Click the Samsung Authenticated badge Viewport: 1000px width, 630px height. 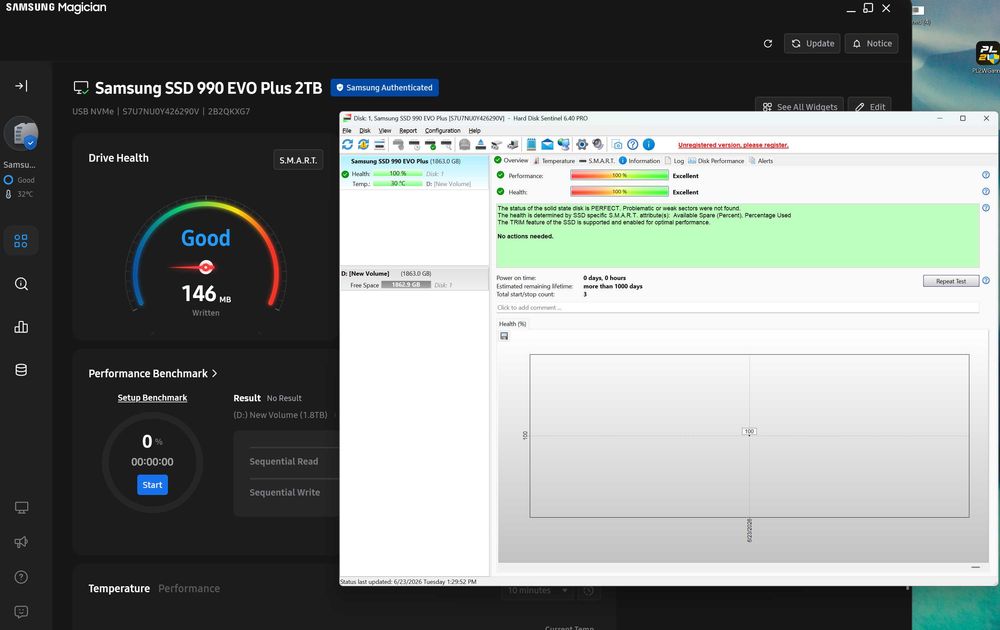(385, 87)
